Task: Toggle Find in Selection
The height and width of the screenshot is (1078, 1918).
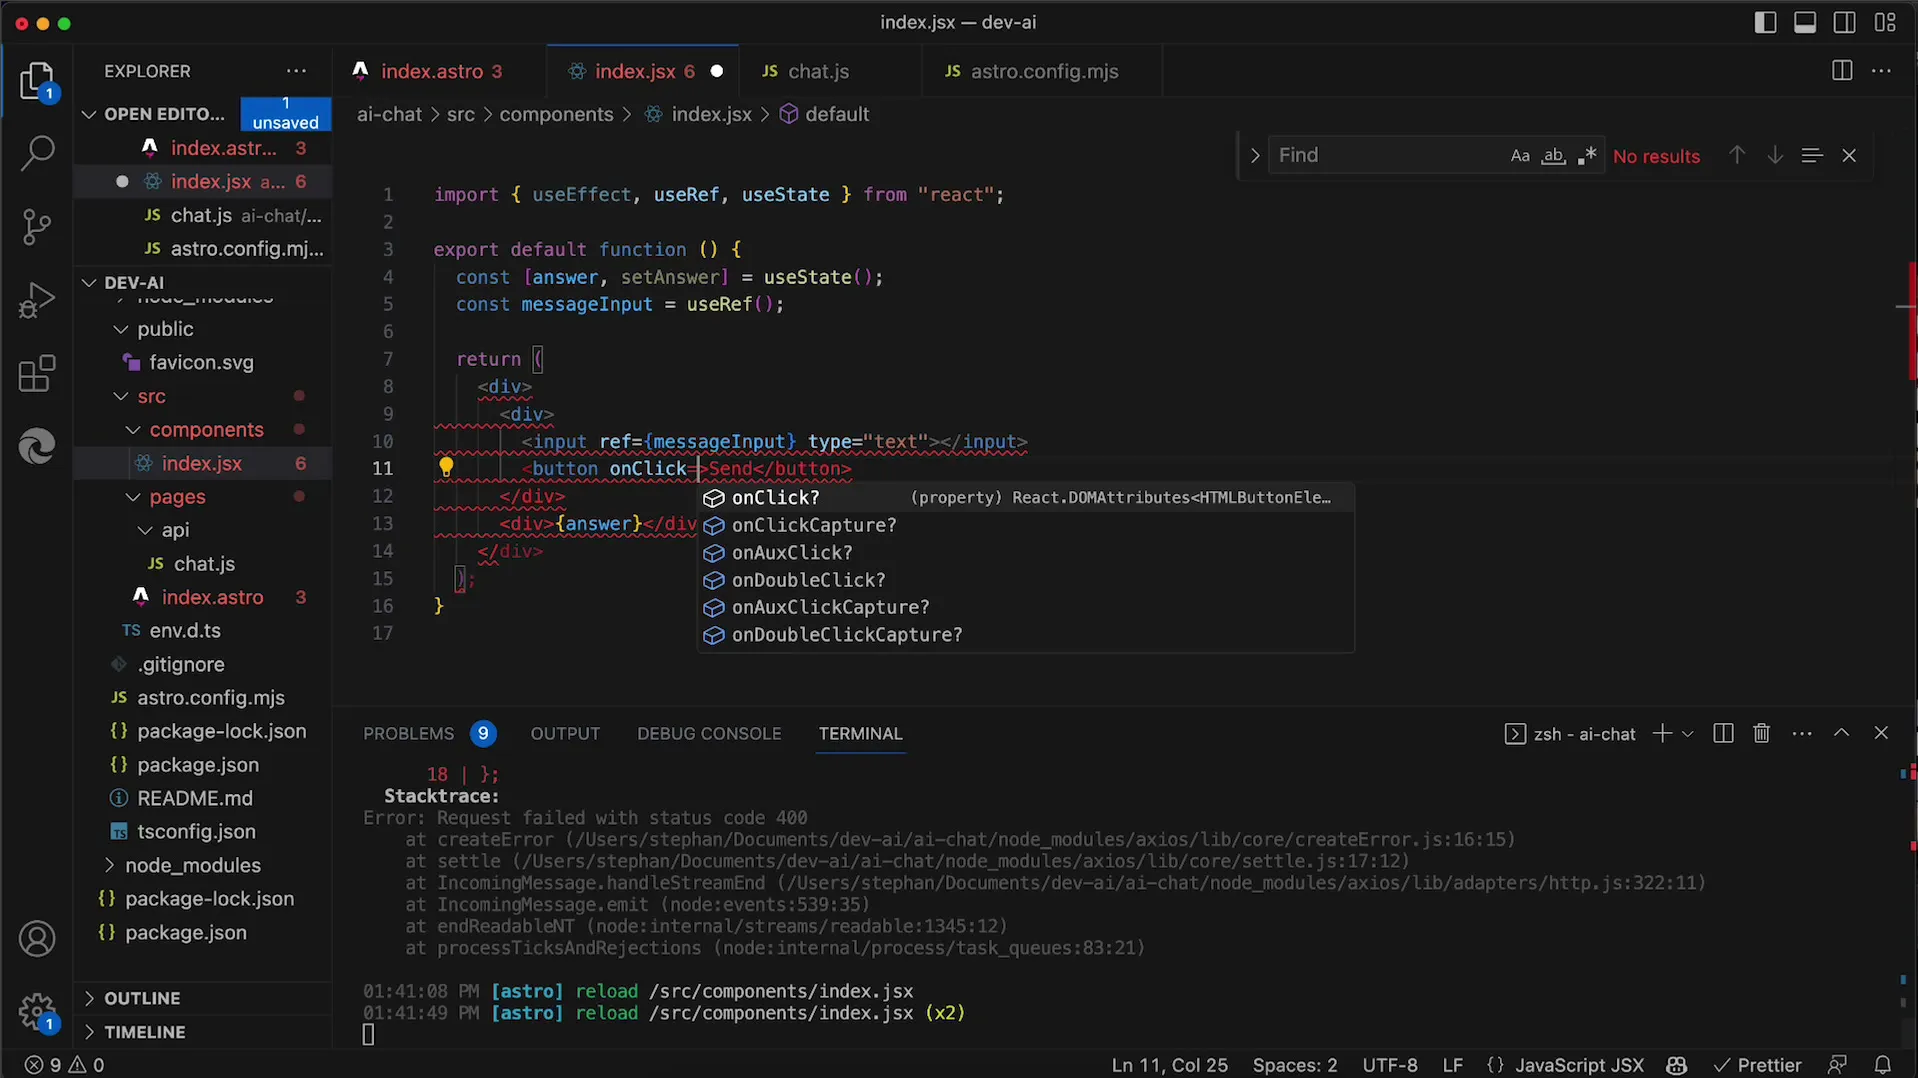Action: (x=1811, y=155)
